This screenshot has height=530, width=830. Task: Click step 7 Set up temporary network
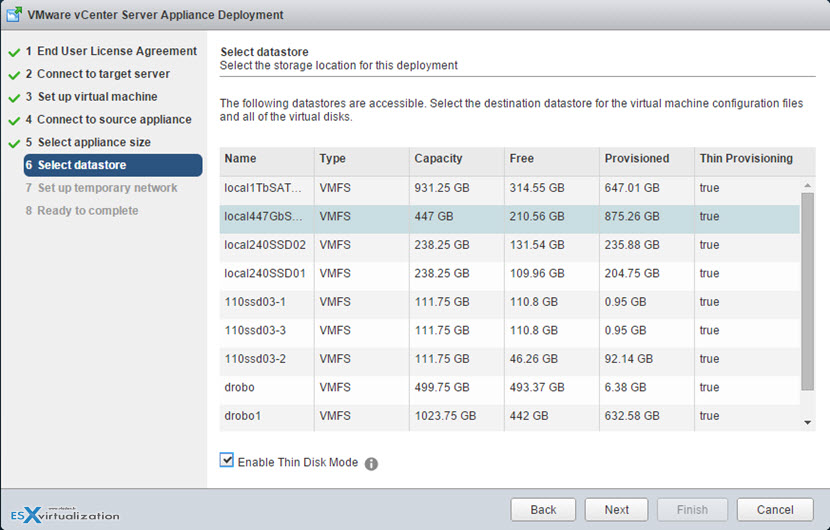click(101, 188)
